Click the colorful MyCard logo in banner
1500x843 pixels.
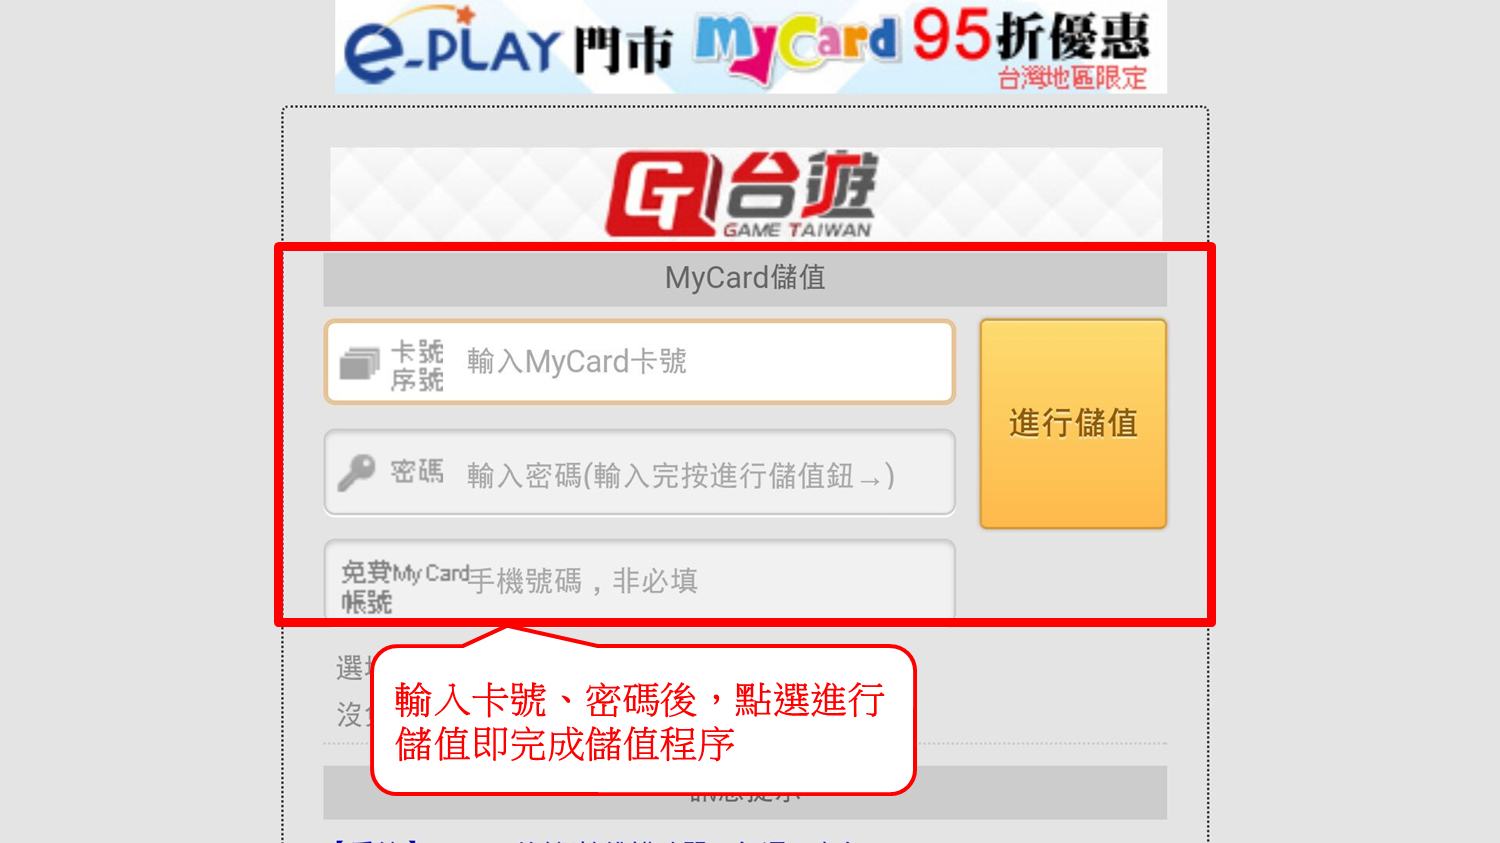coord(796,46)
